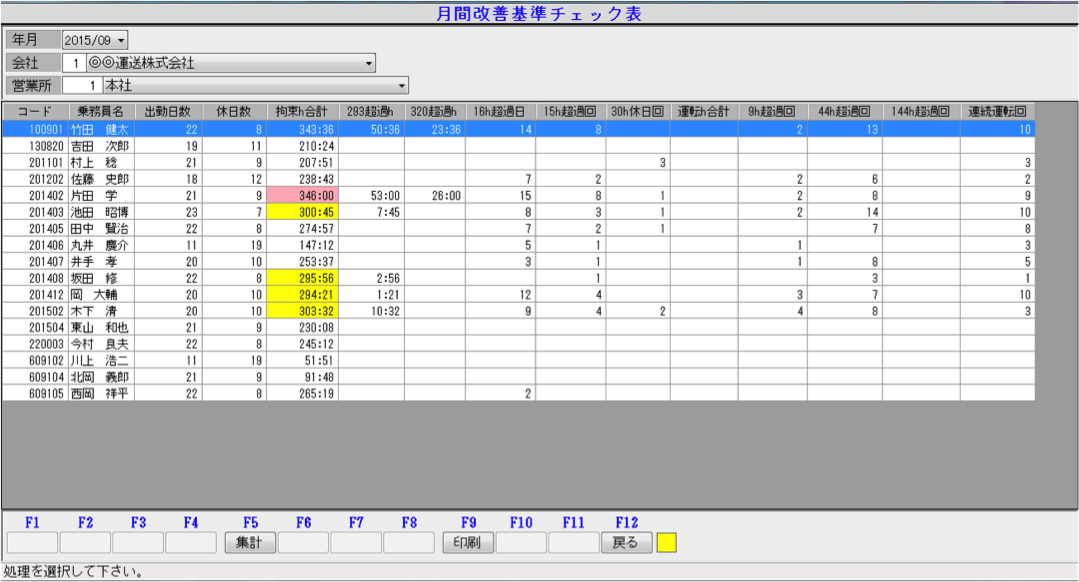This screenshot has width=1079, height=582.
Task: Click the 53:00 cell for 片田 学
Action: pos(371,195)
